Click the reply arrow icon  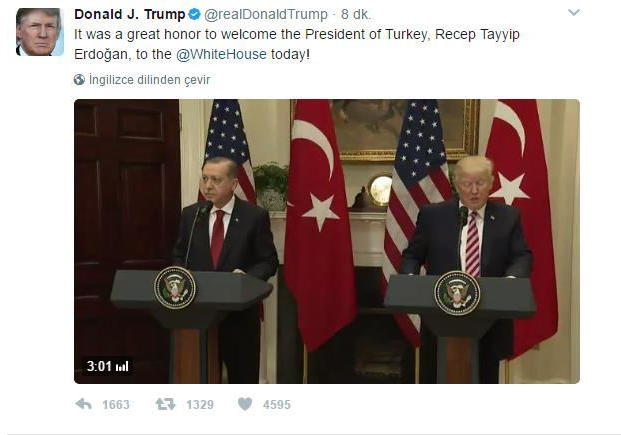pyautogui.click(x=84, y=404)
